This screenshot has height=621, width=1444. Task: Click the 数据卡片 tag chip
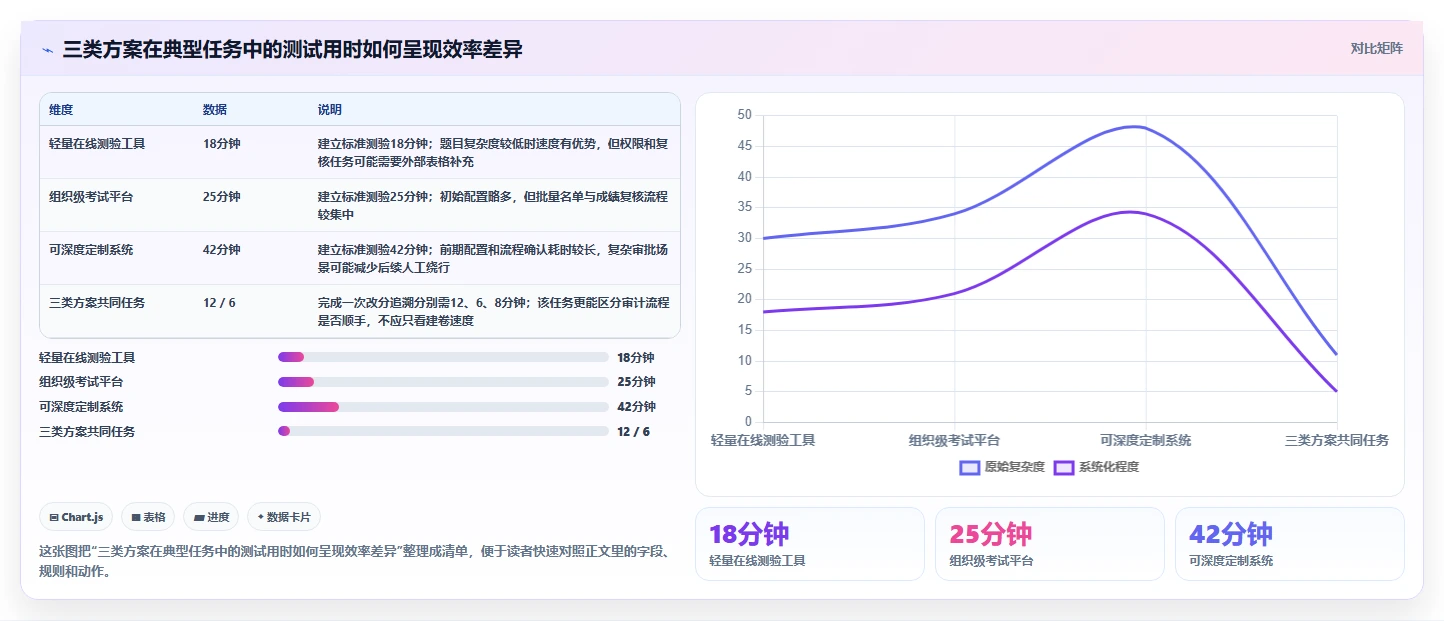coord(284,517)
